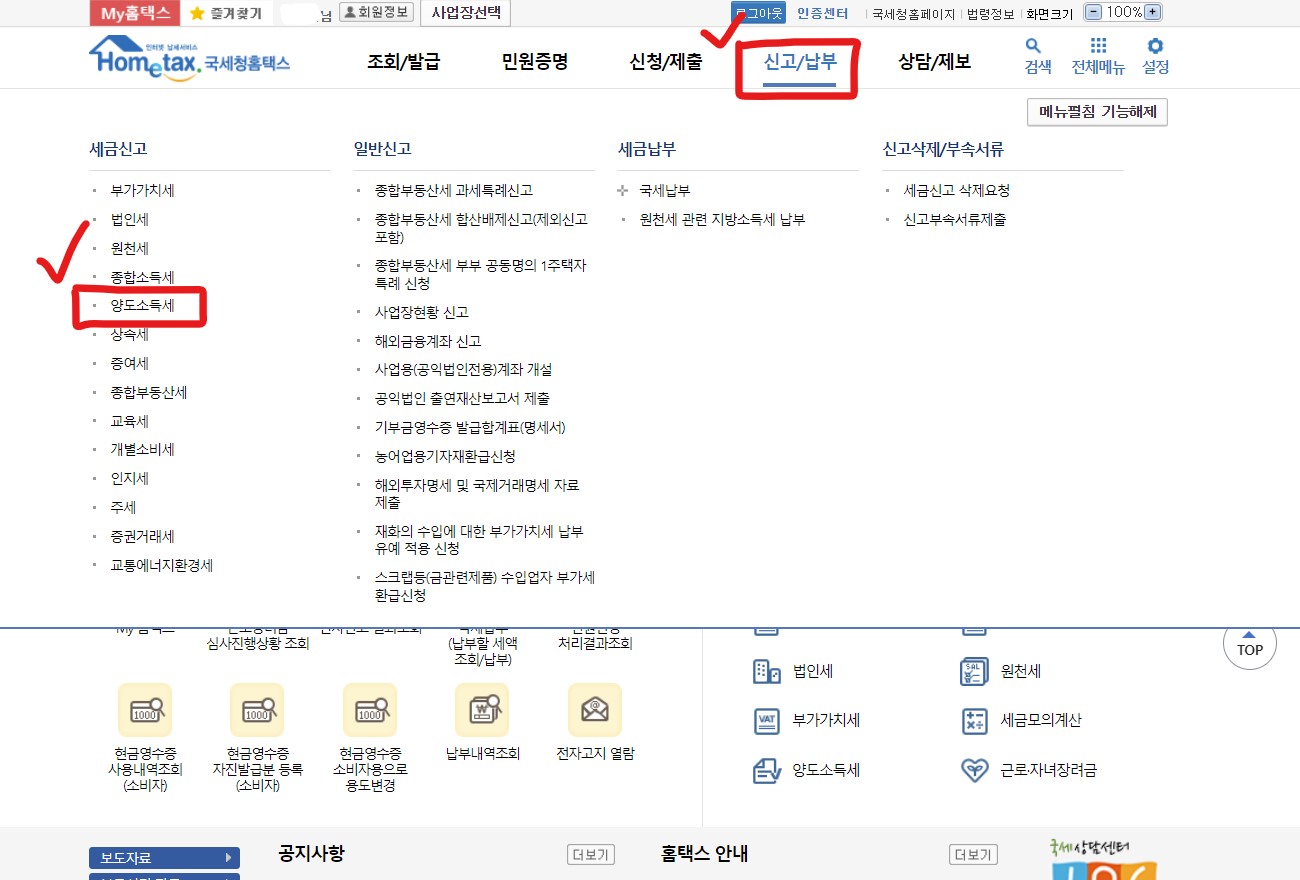Select the 보도자료 tab
Image resolution: width=1300 pixels, height=880 pixels.
pyautogui.click(x=164, y=858)
